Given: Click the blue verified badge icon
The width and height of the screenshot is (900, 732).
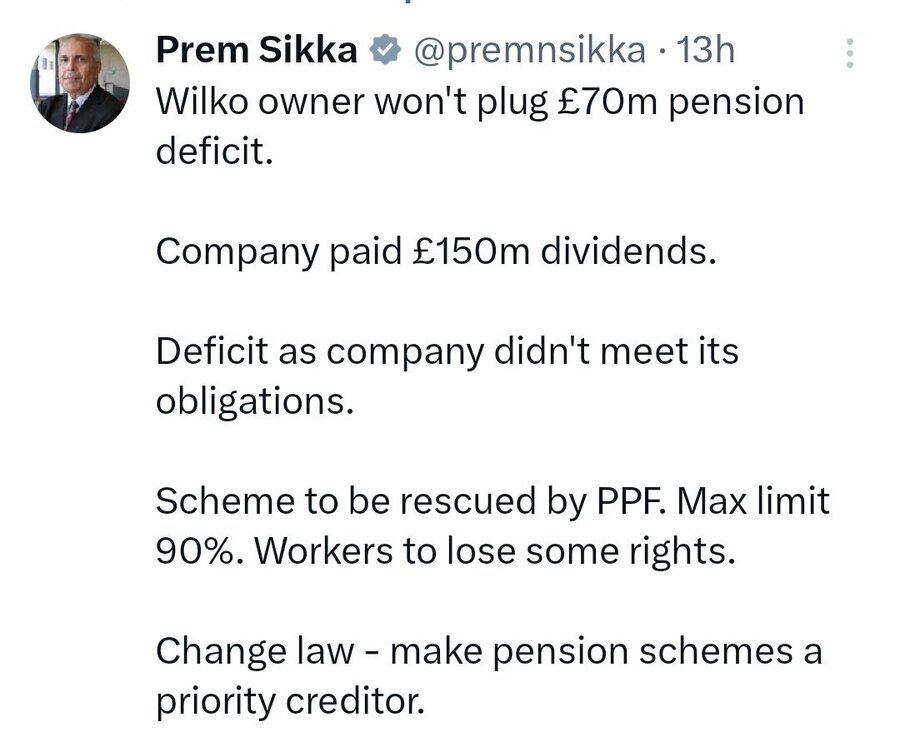Looking at the screenshot, I should [x=385, y=49].
